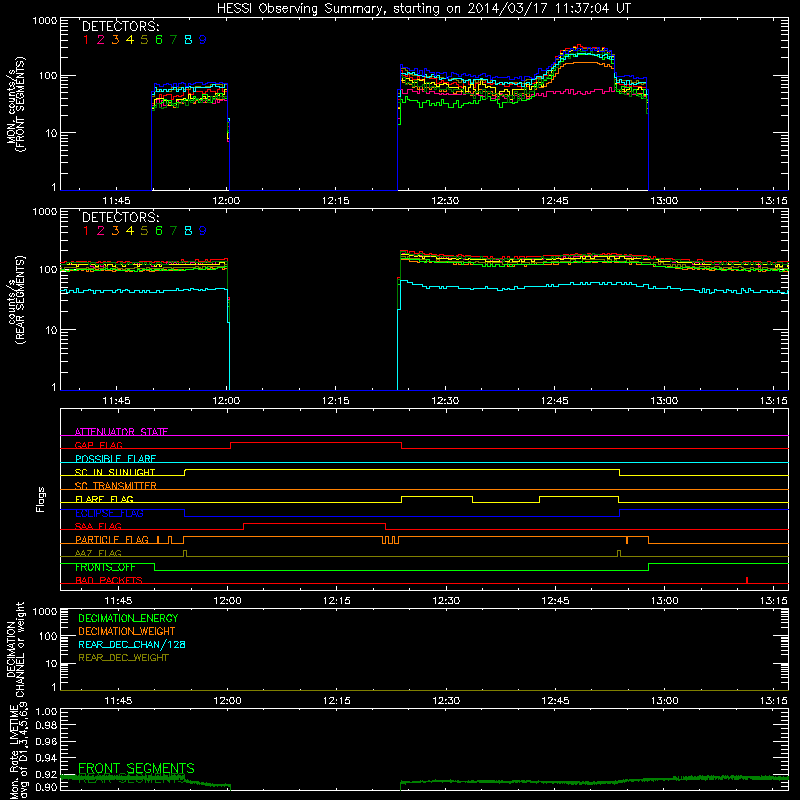
Task: Click detector 5 in the front segments legend
Action: click(x=144, y=40)
